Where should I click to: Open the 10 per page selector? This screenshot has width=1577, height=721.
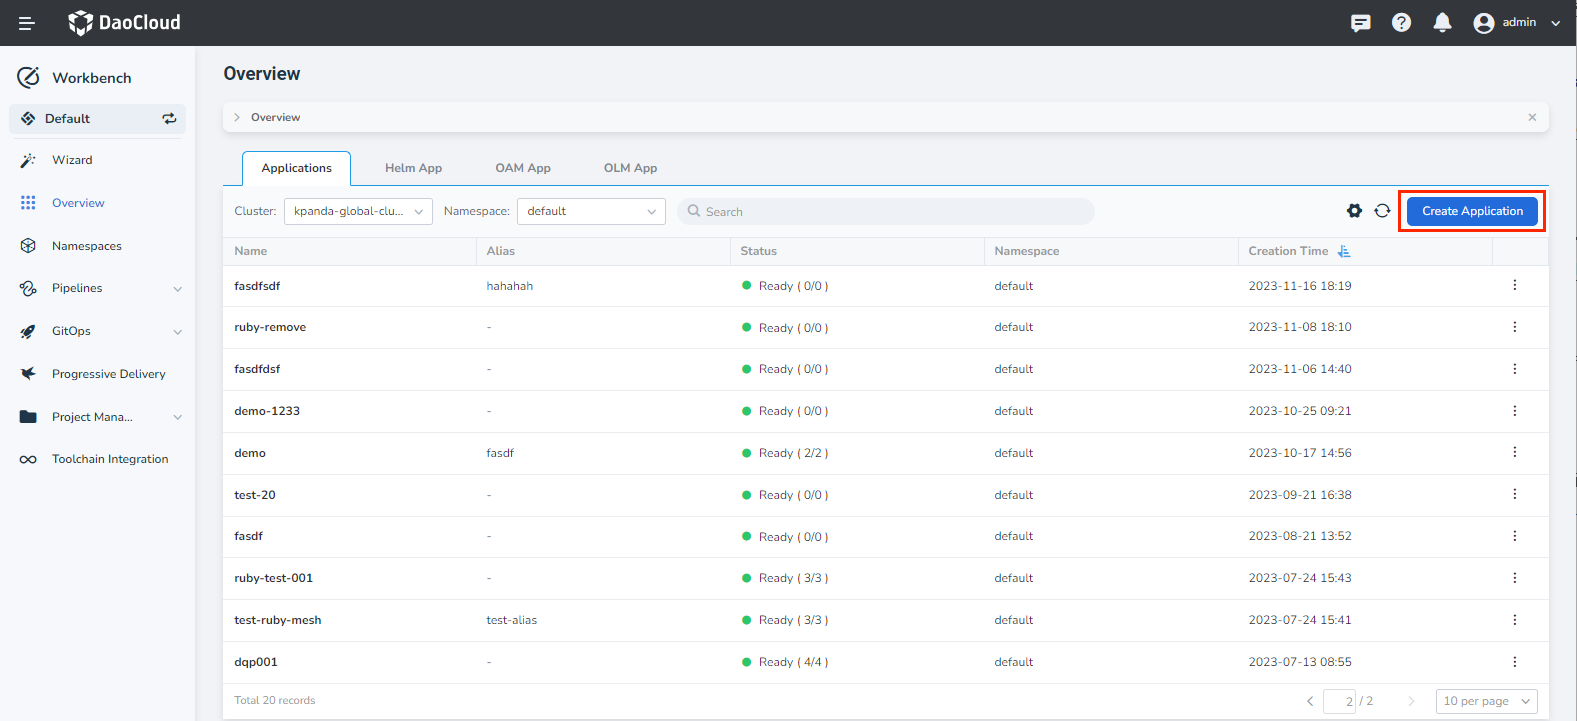1486,701
